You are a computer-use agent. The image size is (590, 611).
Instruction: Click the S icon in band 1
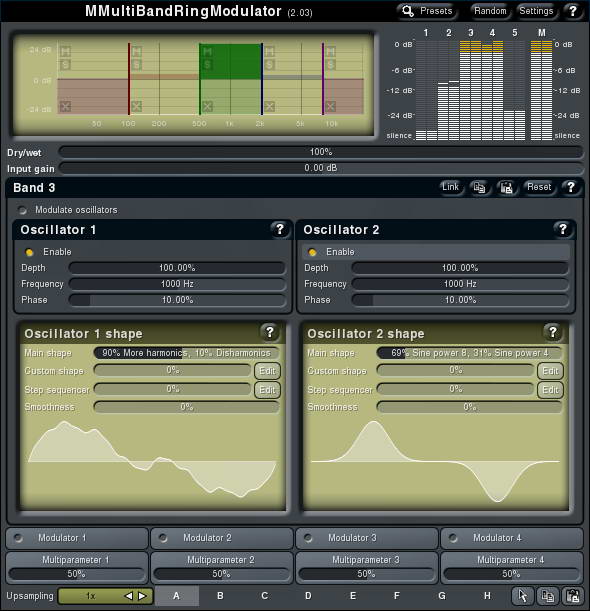65,64
